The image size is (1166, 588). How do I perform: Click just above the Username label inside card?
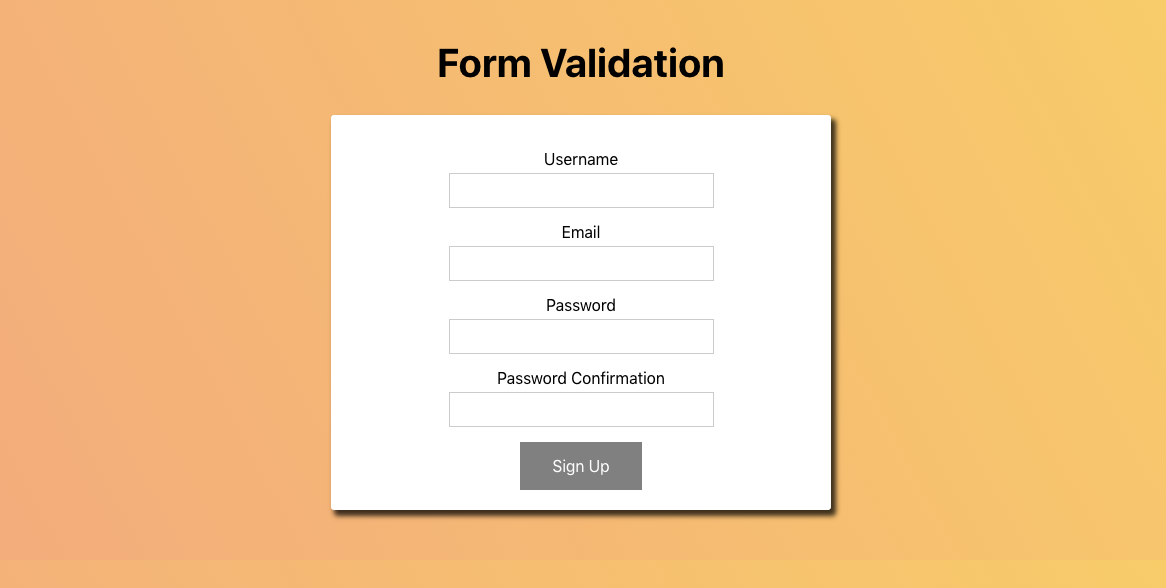[x=581, y=135]
